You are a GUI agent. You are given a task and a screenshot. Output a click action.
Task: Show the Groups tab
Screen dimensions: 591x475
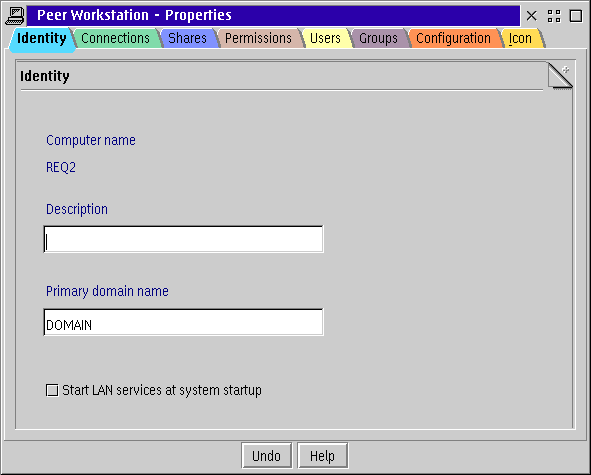(378, 38)
